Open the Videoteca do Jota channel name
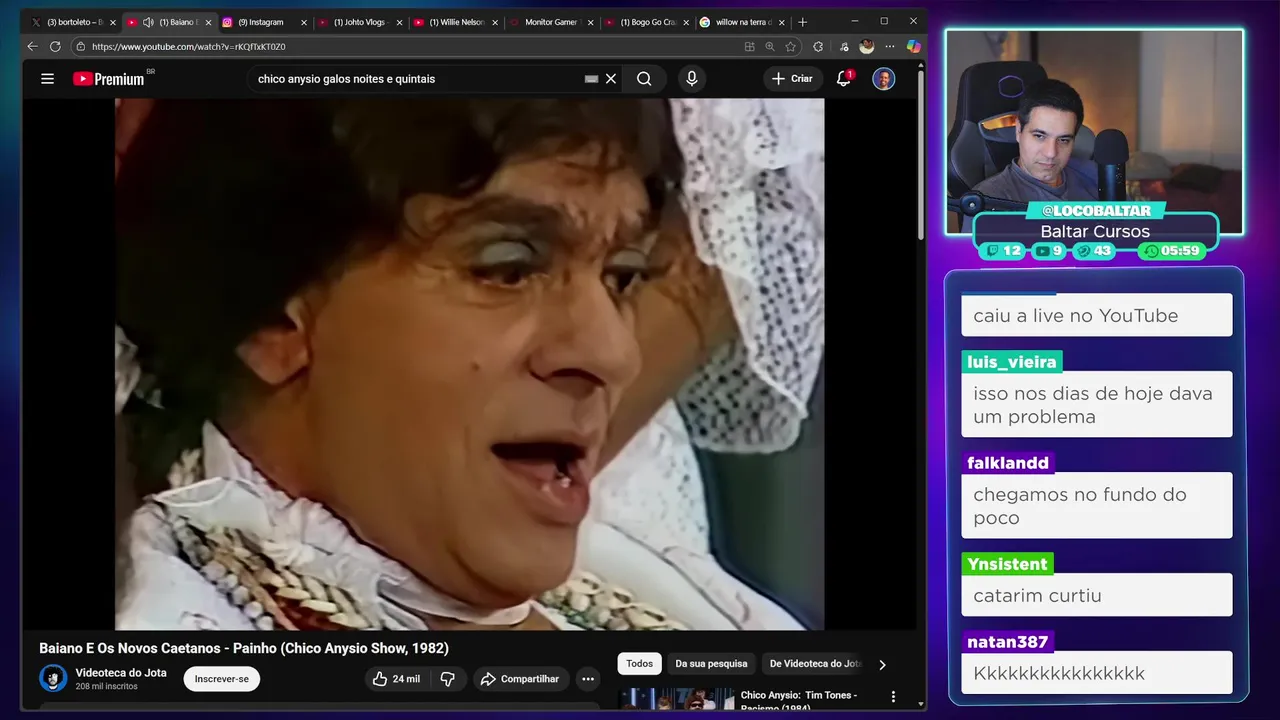This screenshot has height=720, width=1280. (x=121, y=672)
